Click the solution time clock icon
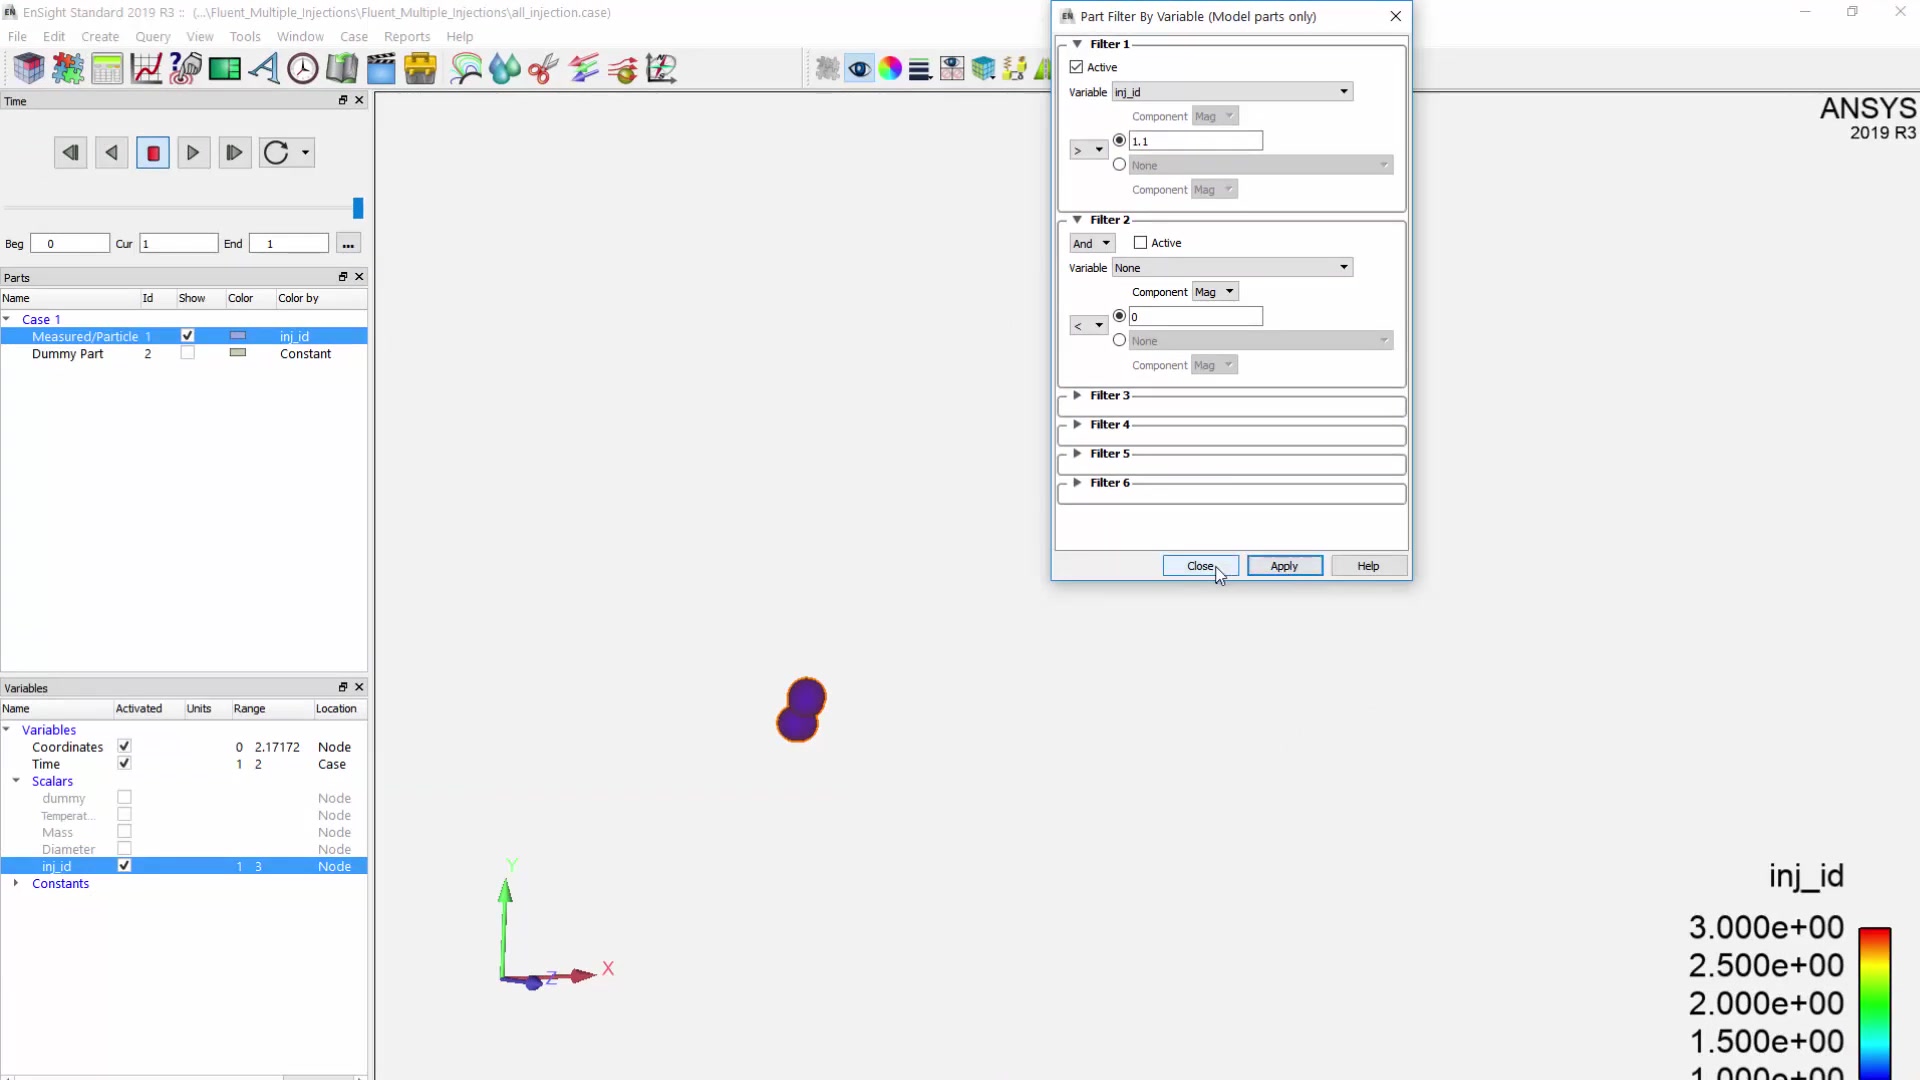1920x1080 pixels. (x=302, y=67)
